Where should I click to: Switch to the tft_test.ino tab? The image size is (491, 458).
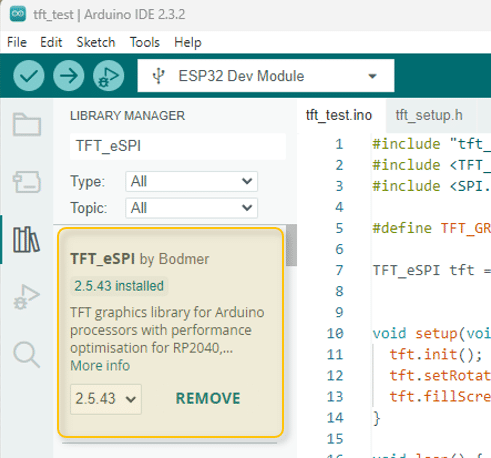[x=339, y=115]
